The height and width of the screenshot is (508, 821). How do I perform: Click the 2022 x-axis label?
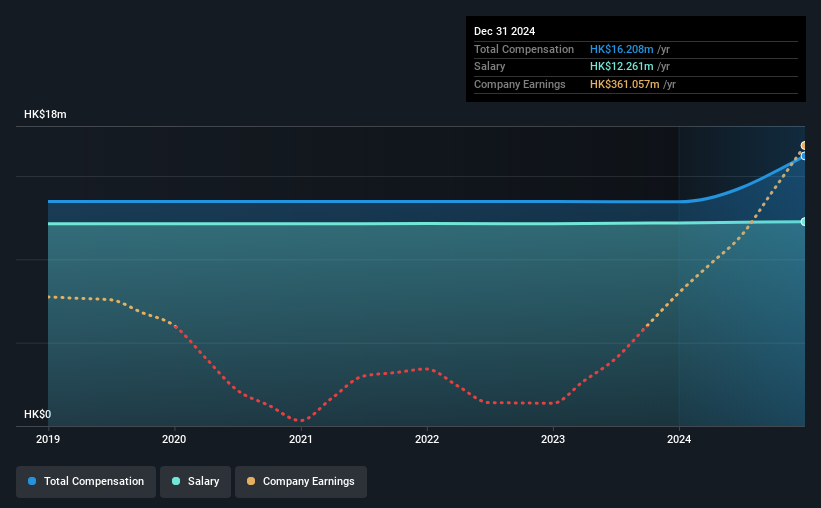point(427,439)
